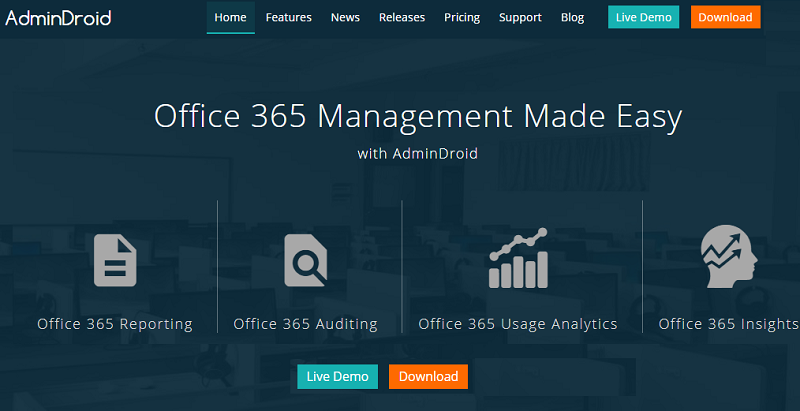Click the 'with AdminDroid' subtitle
Screen dimensions: 800x411
[418, 153]
